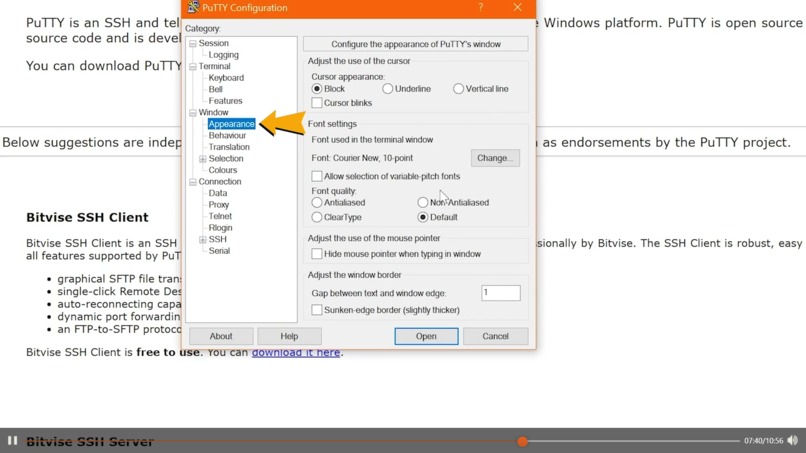
Task: Allow selection of variable-pitch fonts
Action: click(x=317, y=176)
